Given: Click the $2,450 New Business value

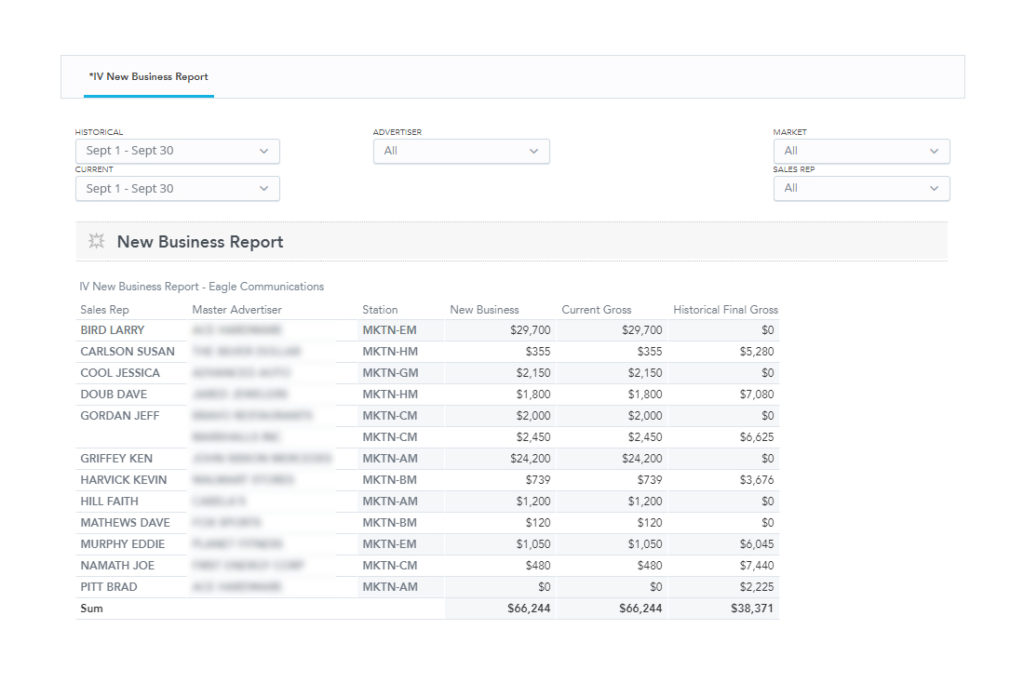Looking at the screenshot, I should 533,437.
